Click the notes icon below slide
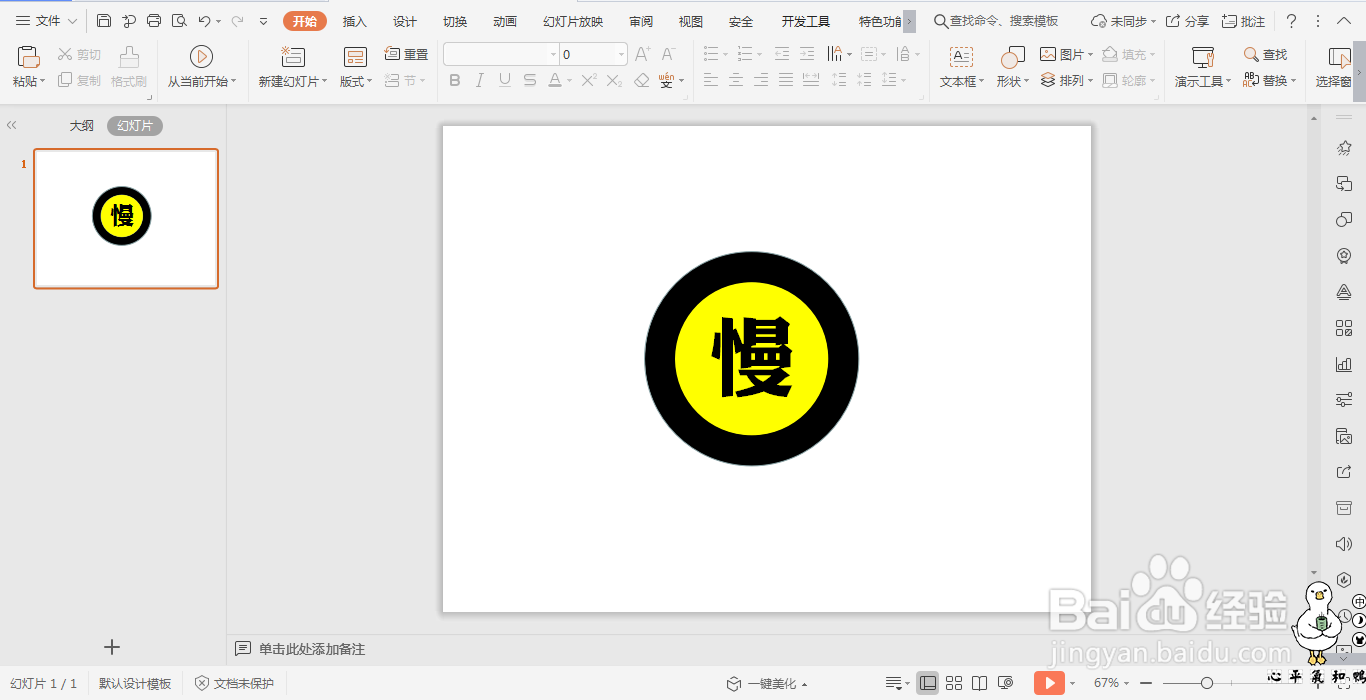Viewport: 1366px width, 700px height. coord(243,649)
